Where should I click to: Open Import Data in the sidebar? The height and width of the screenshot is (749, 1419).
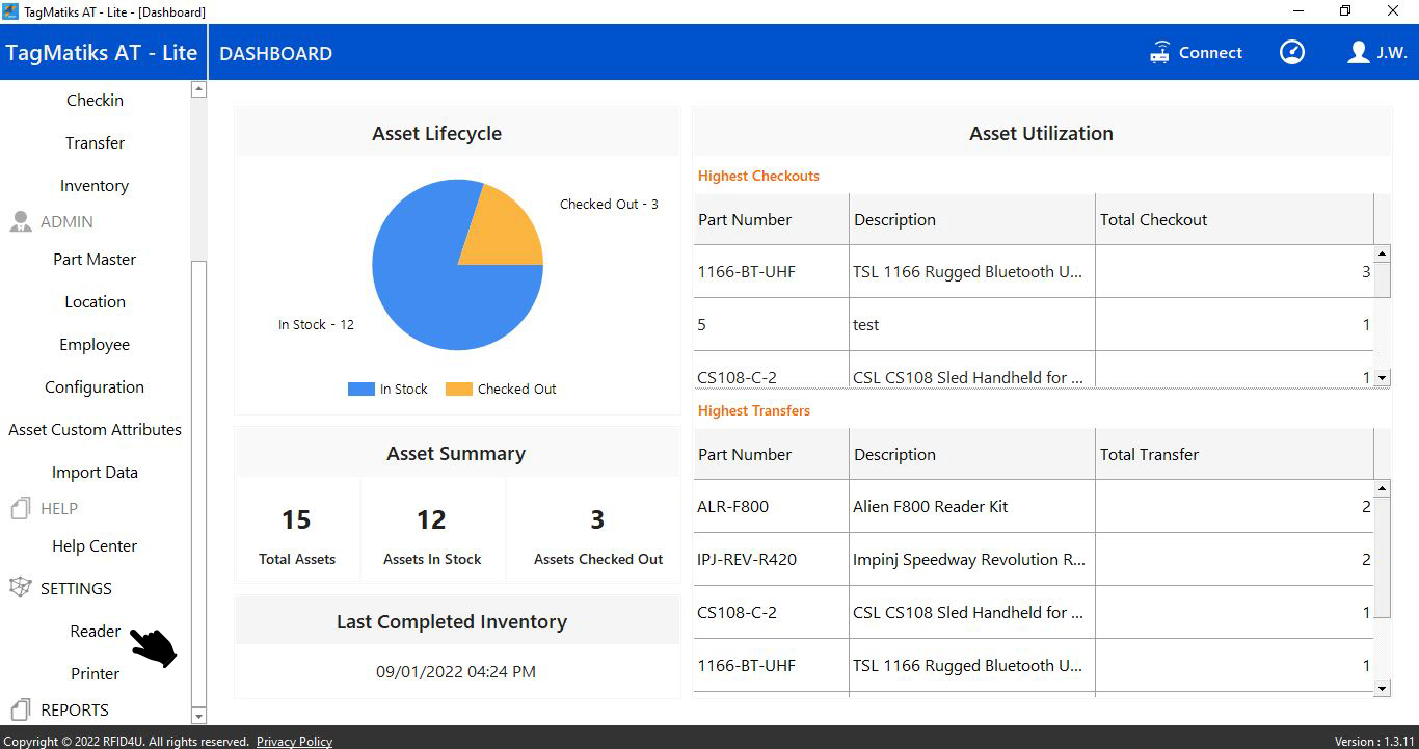coord(94,472)
